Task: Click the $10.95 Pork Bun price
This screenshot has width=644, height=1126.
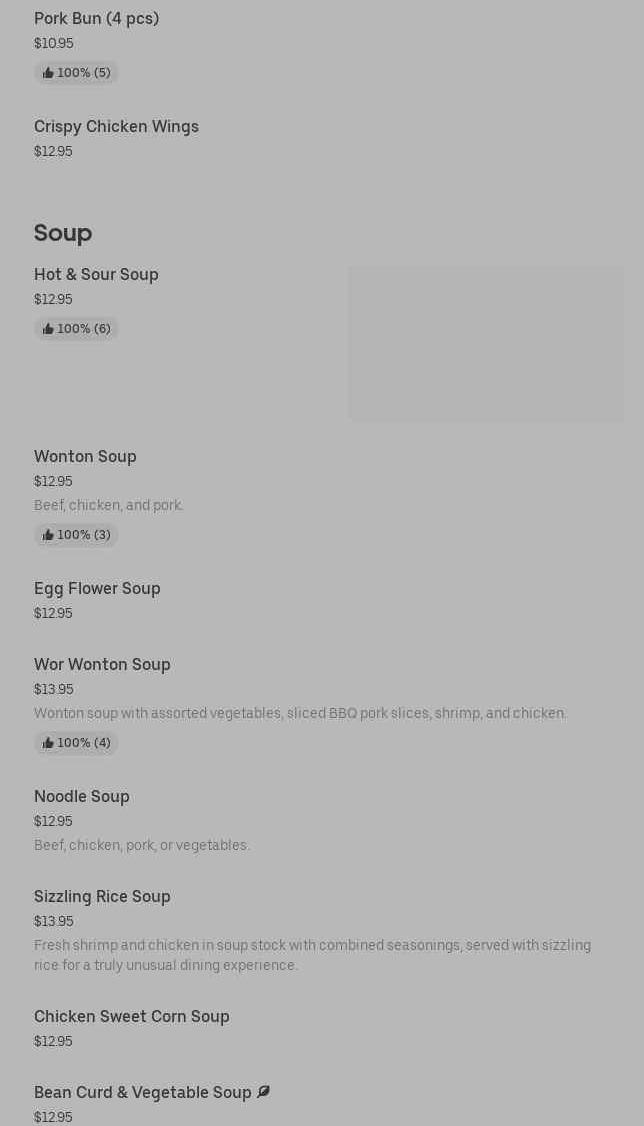Action: point(53,43)
